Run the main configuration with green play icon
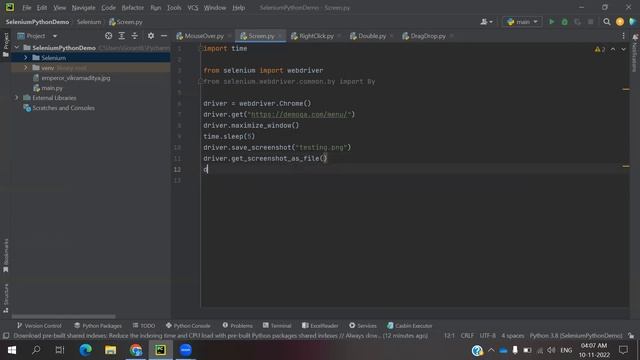 (551, 22)
